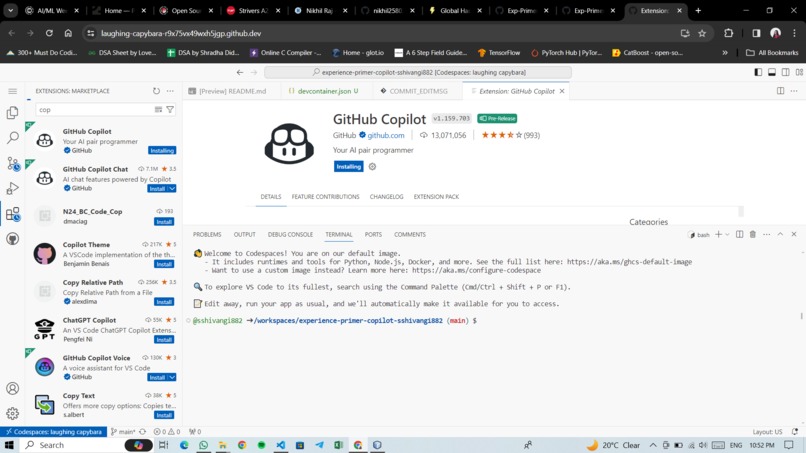
Task: Show more bookmarks overflow chevron
Action: coord(725,52)
